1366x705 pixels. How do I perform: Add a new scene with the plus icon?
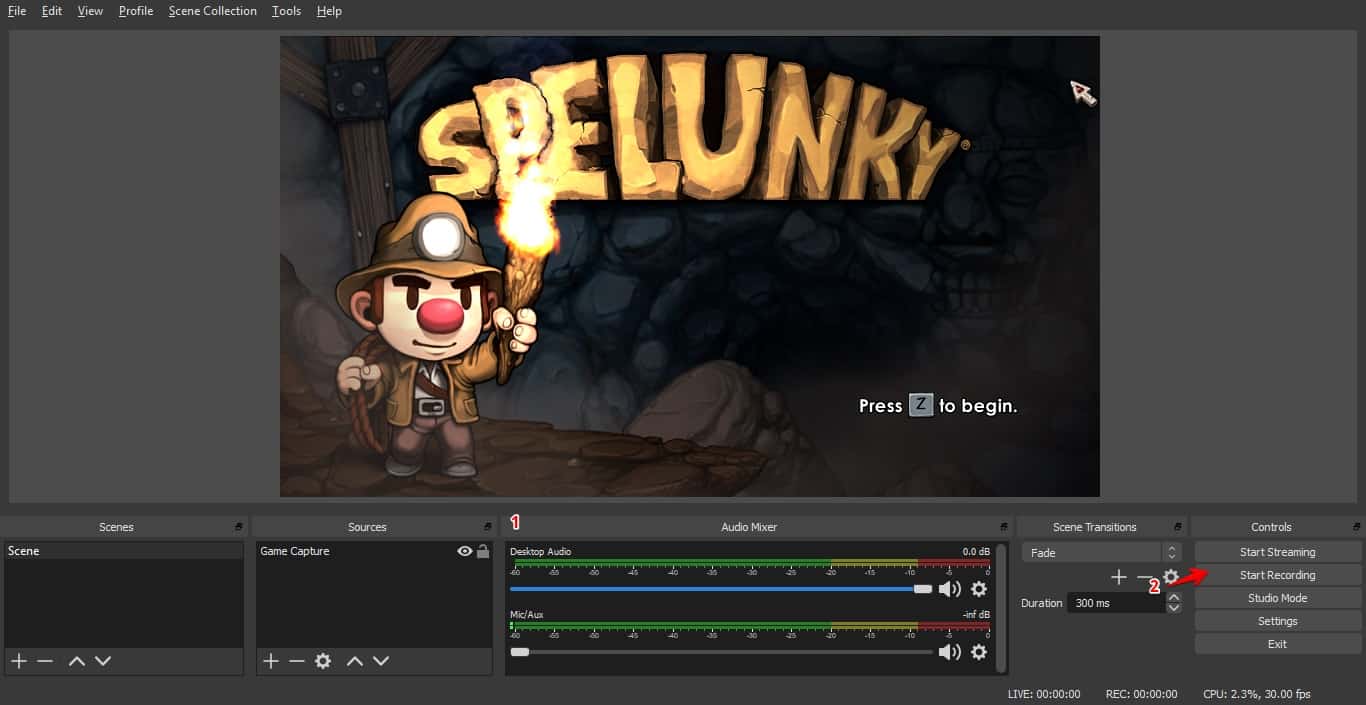[x=18, y=660]
